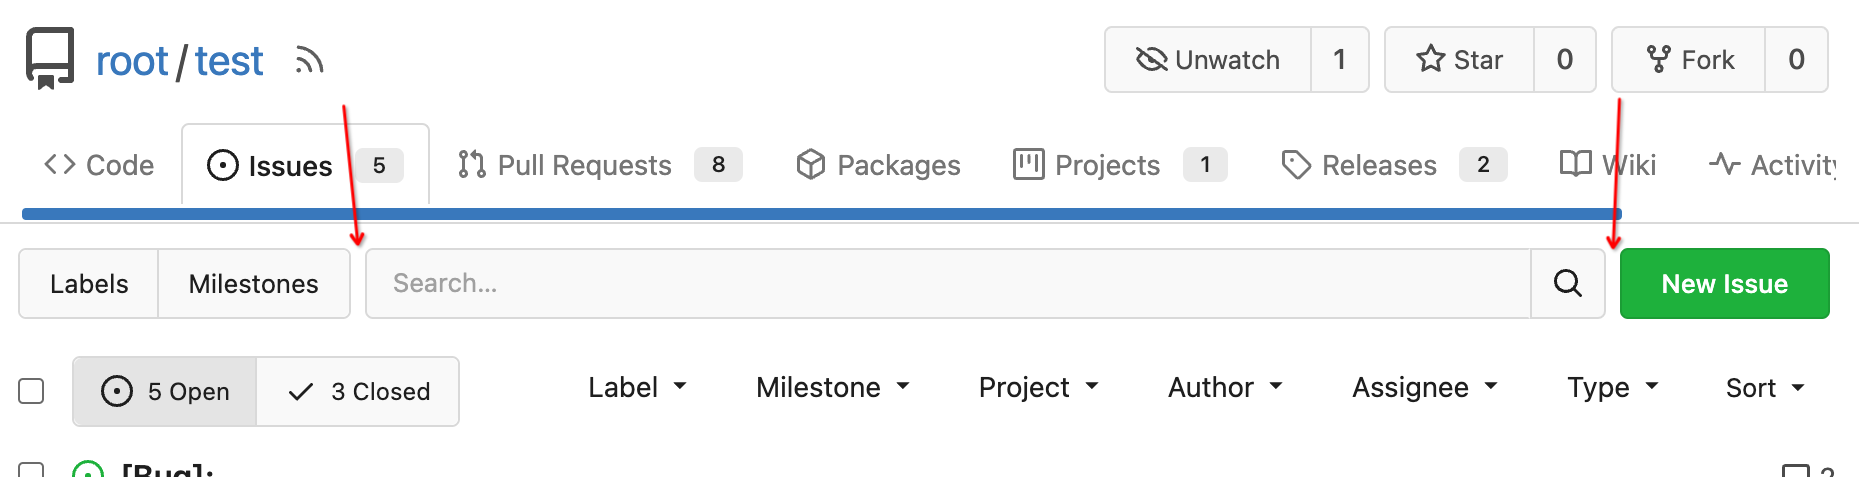Open the Packages tab
This screenshot has height=477, width=1859.
click(878, 165)
